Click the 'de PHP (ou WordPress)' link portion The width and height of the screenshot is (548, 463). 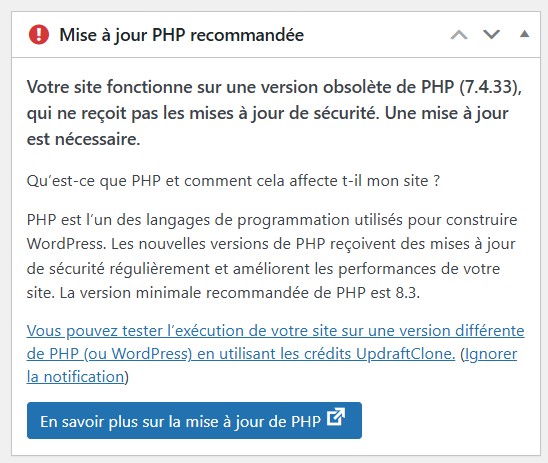[109, 354]
